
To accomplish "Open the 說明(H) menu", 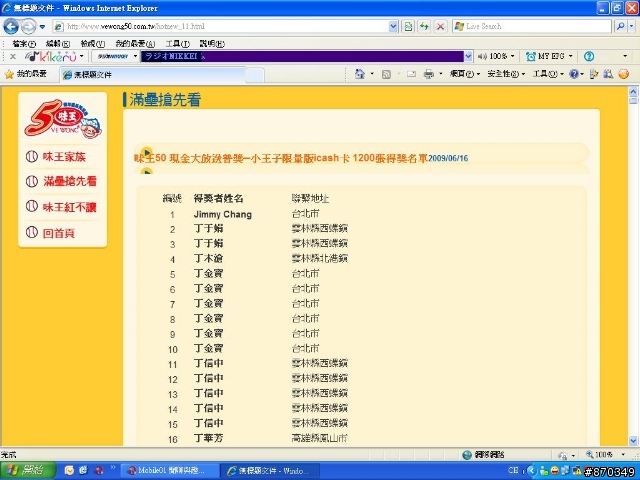I will coord(212,43).
